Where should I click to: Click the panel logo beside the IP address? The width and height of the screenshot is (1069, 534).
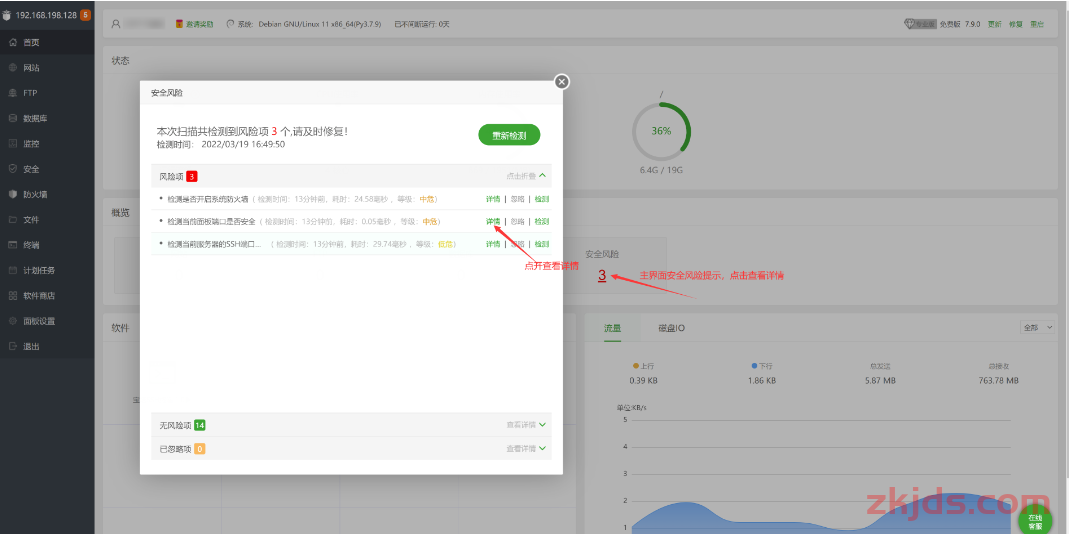tap(7, 14)
